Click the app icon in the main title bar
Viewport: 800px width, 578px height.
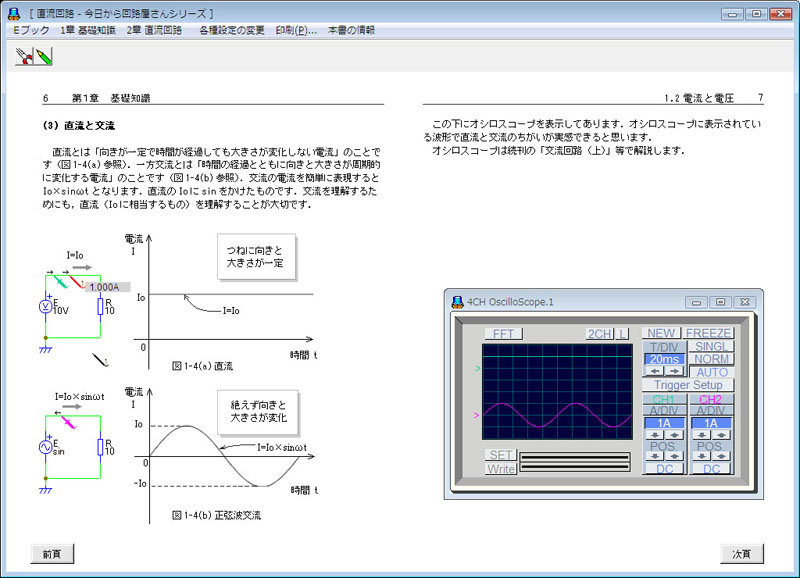[x=14, y=14]
